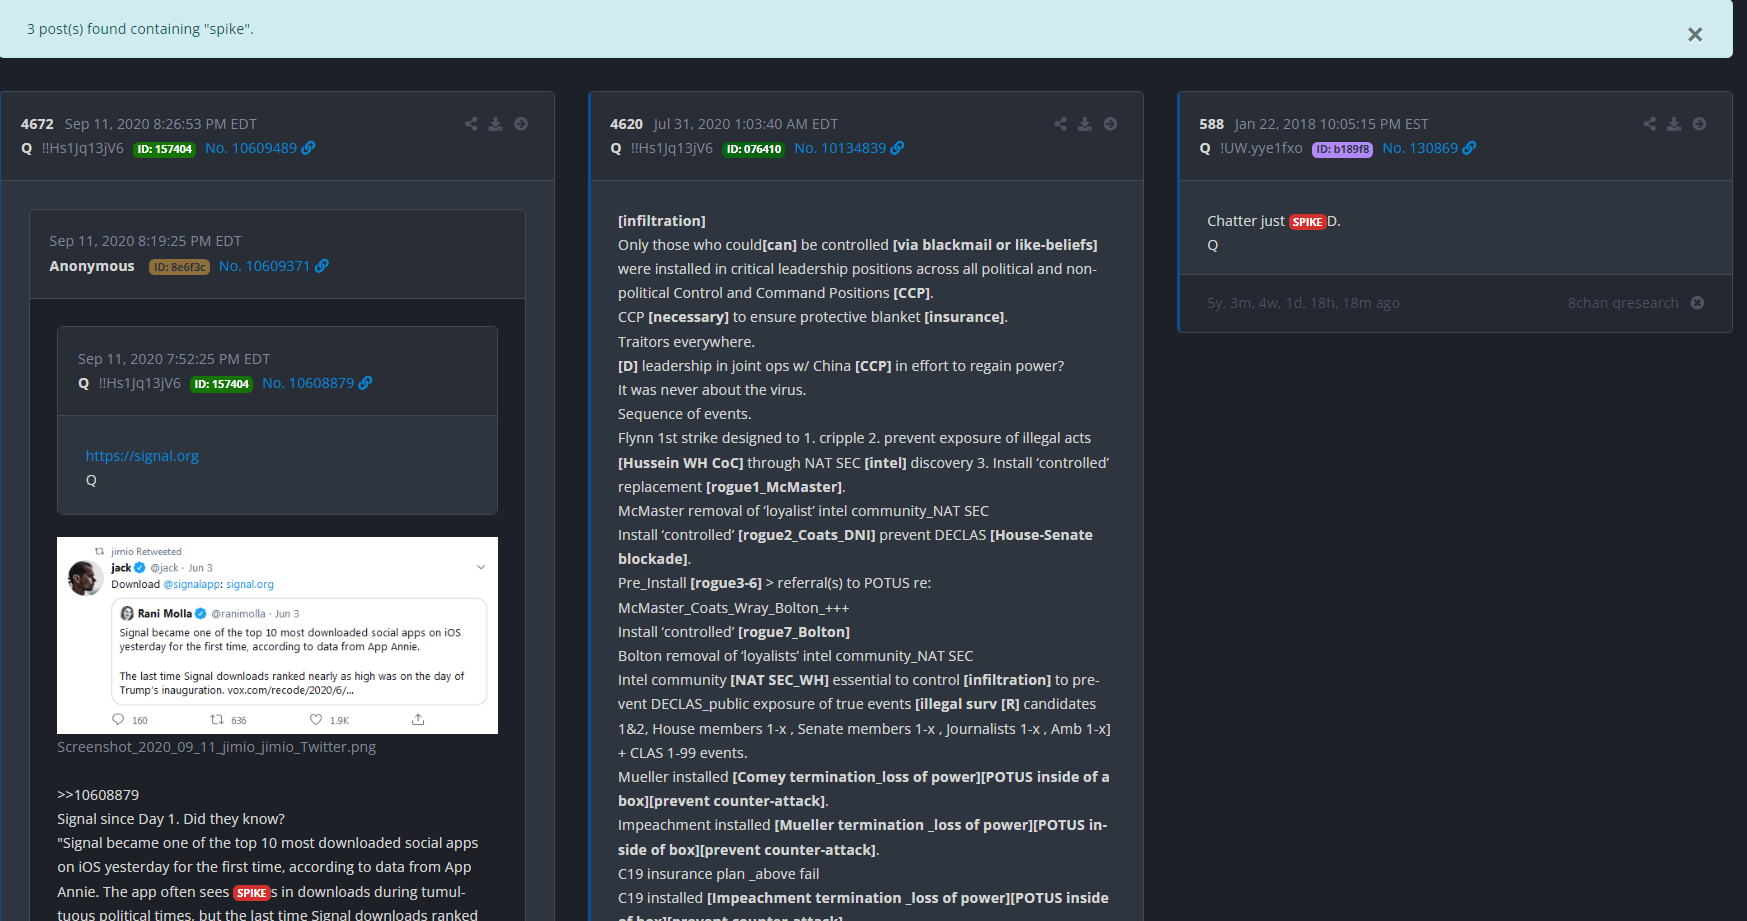Open quoted post No. 10608879
This screenshot has width=1747, height=921.
click(x=308, y=383)
